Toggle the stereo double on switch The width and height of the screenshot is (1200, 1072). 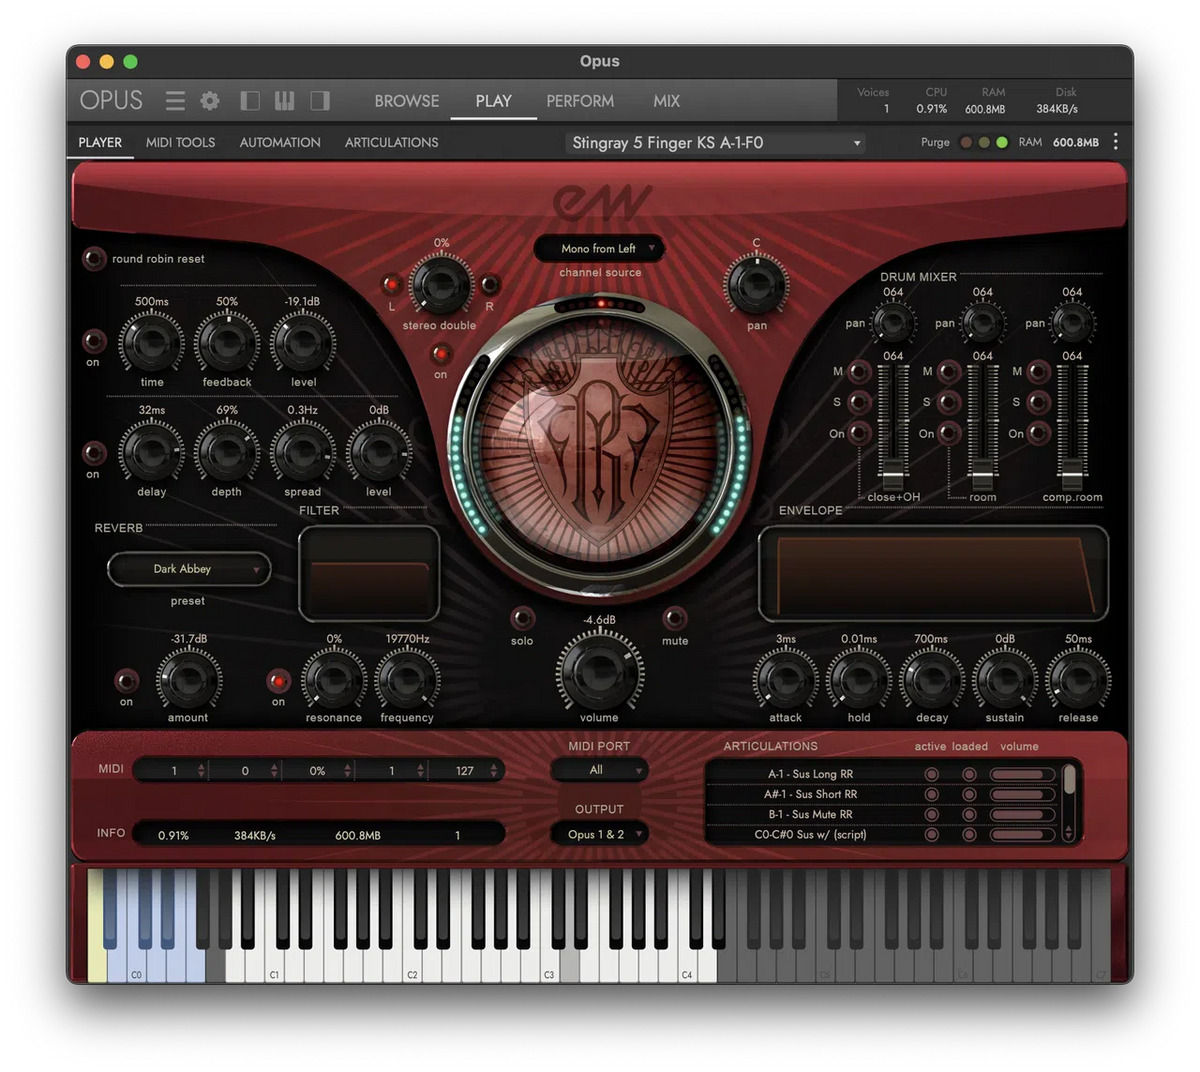click(441, 354)
